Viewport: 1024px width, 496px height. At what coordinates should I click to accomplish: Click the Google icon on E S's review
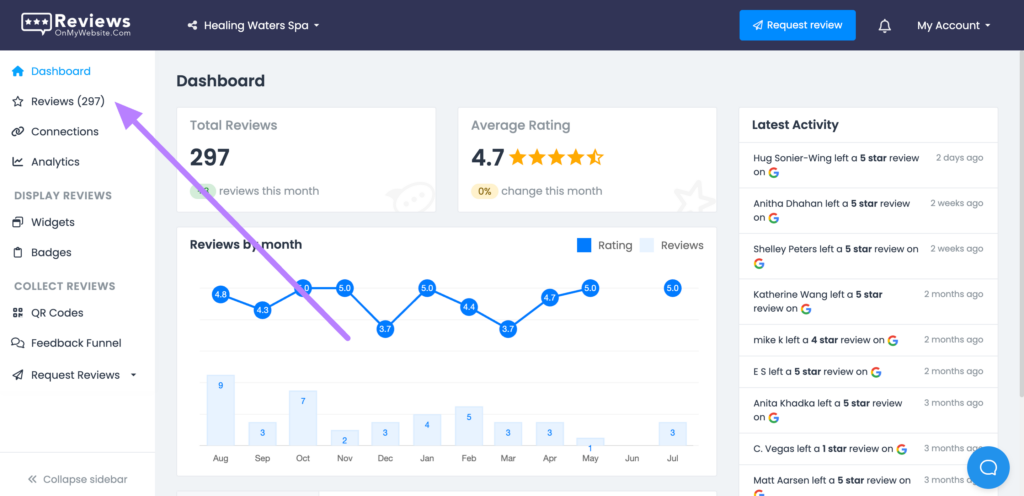point(876,372)
